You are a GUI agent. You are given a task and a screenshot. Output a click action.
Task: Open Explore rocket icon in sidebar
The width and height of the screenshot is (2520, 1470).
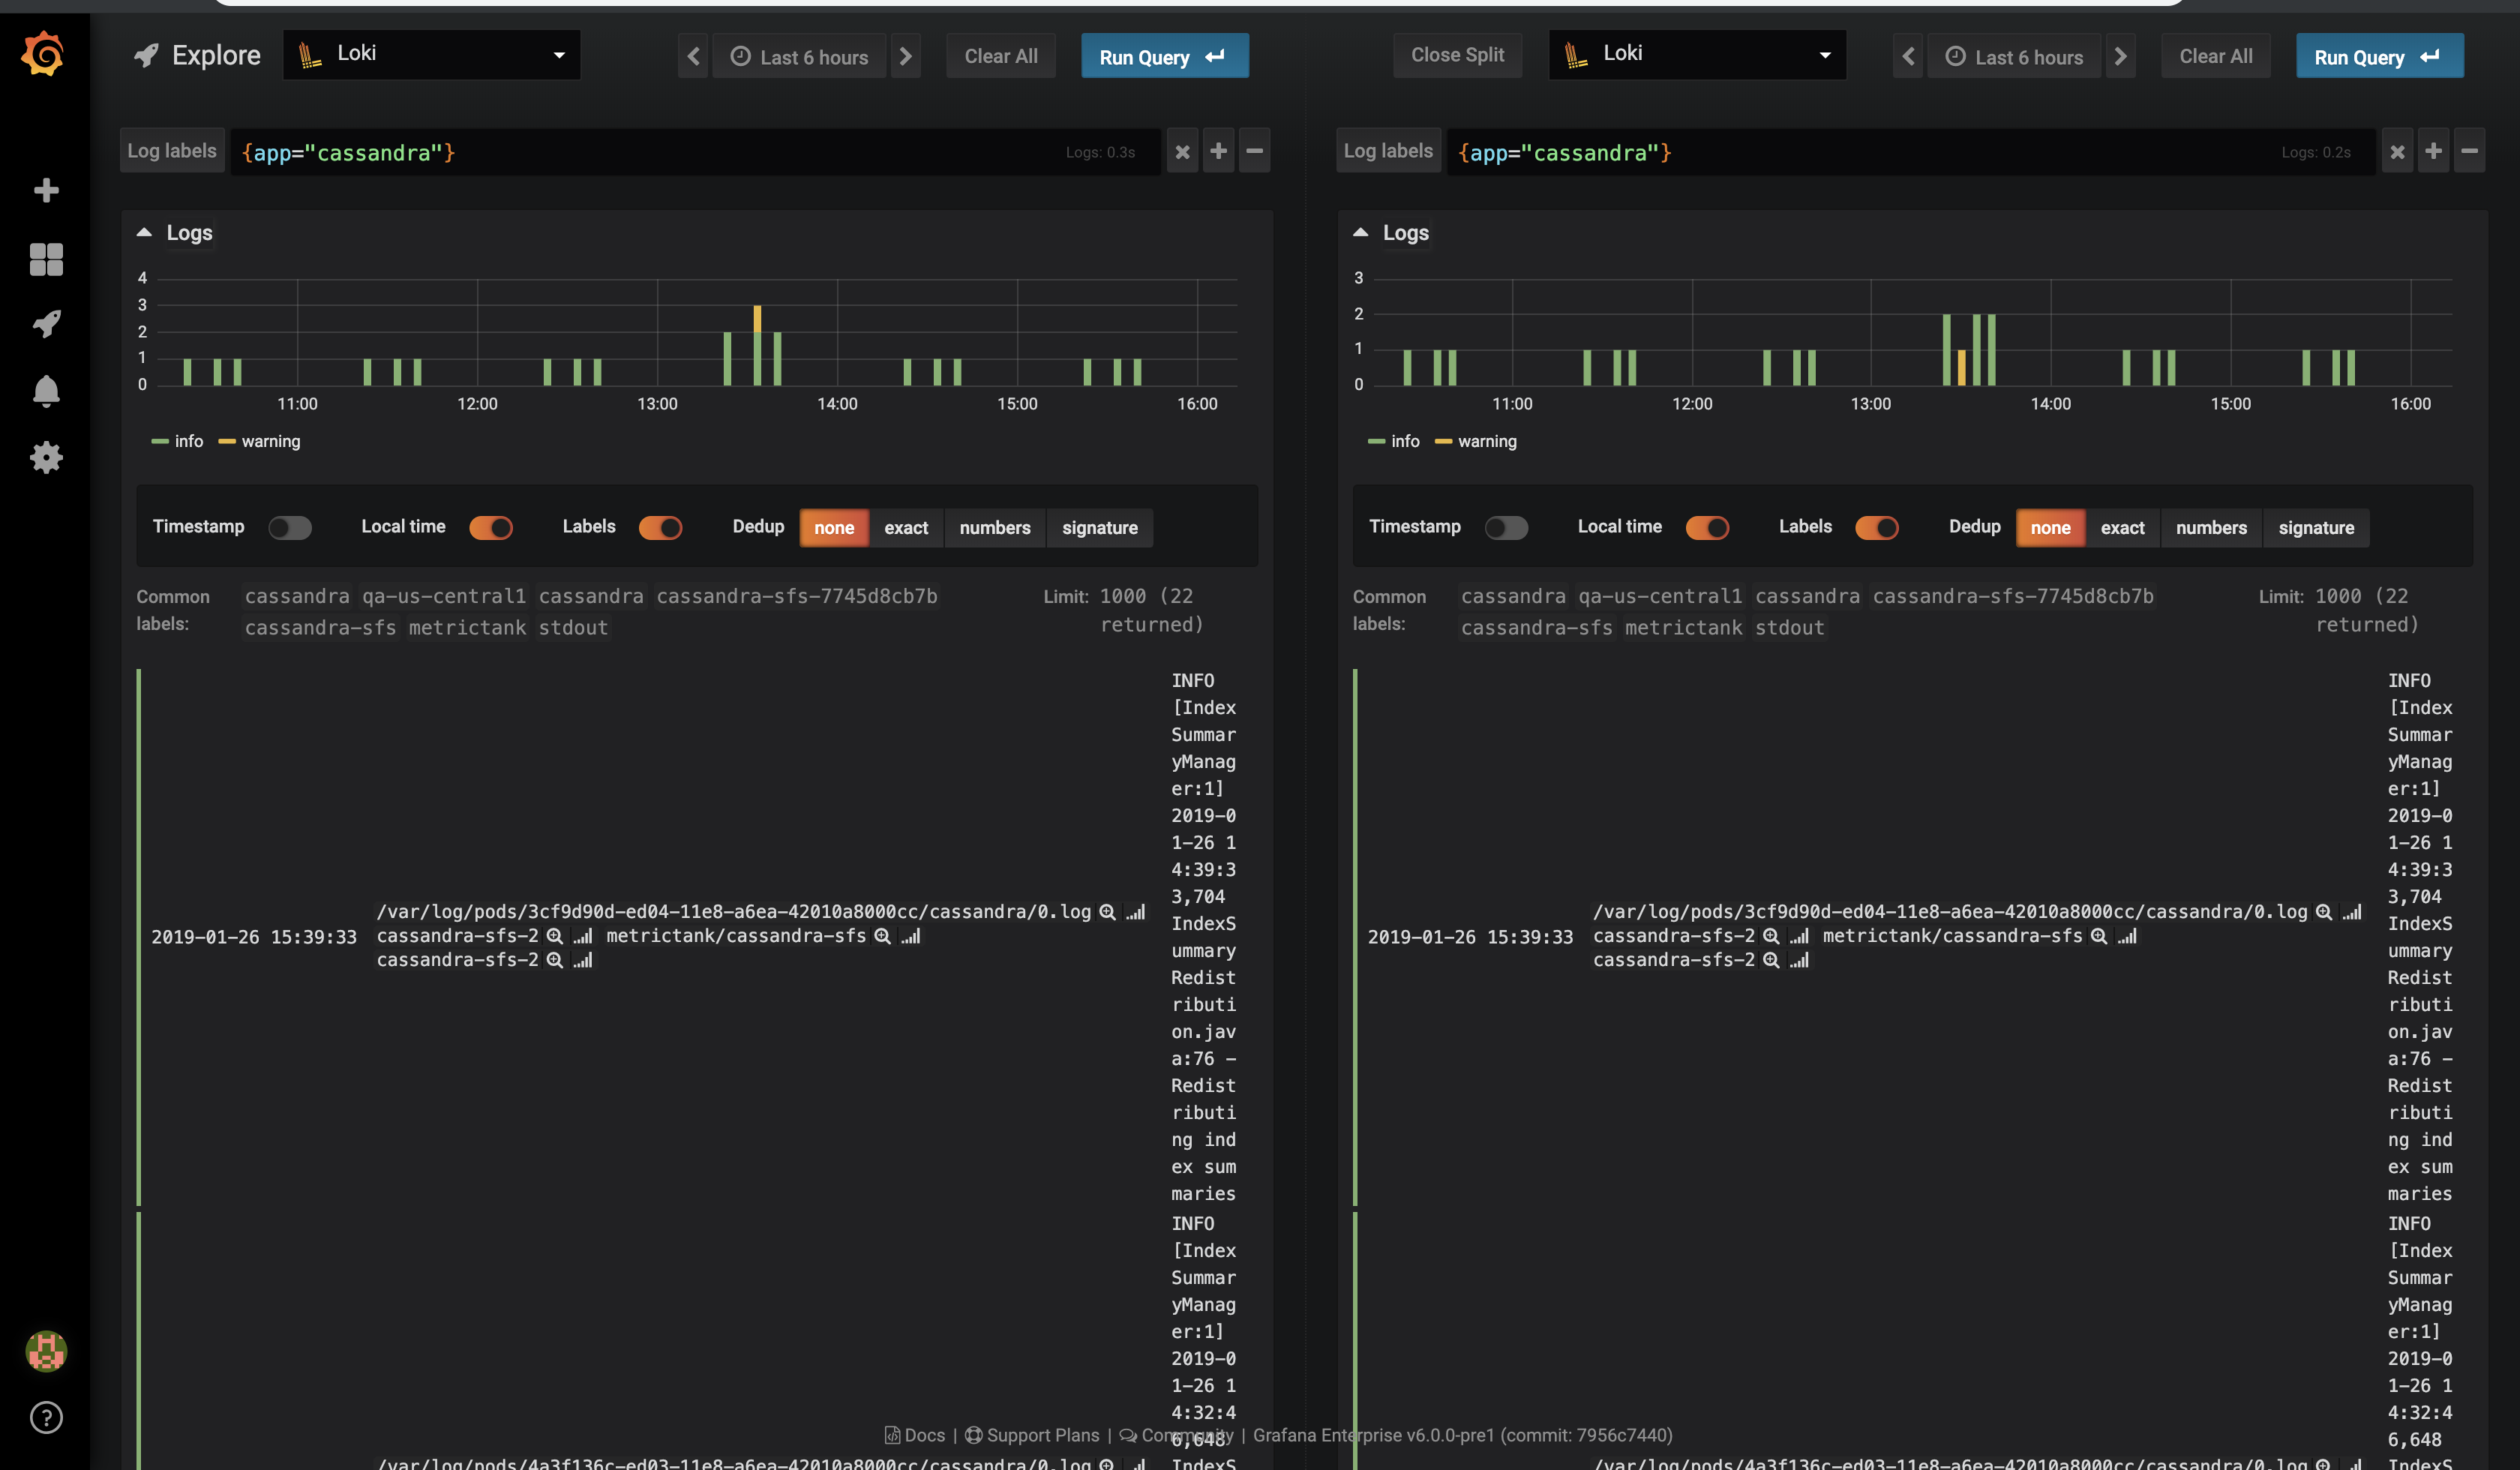tap(46, 324)
